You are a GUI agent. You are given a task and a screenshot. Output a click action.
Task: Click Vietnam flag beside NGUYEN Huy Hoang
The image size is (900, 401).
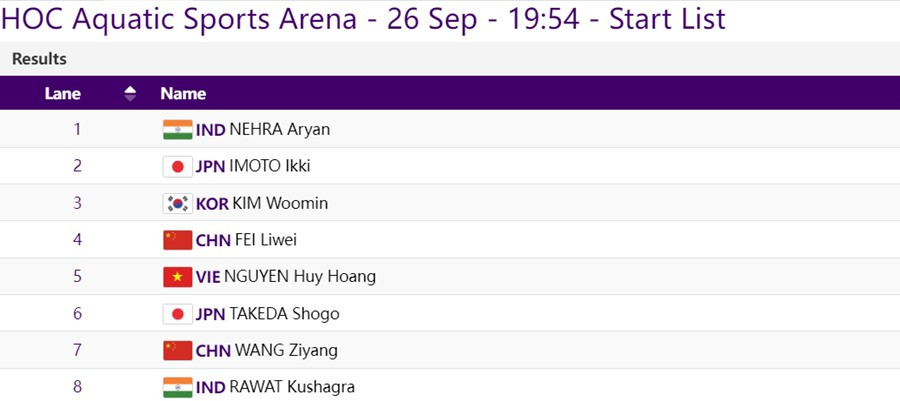click(177, 277)
